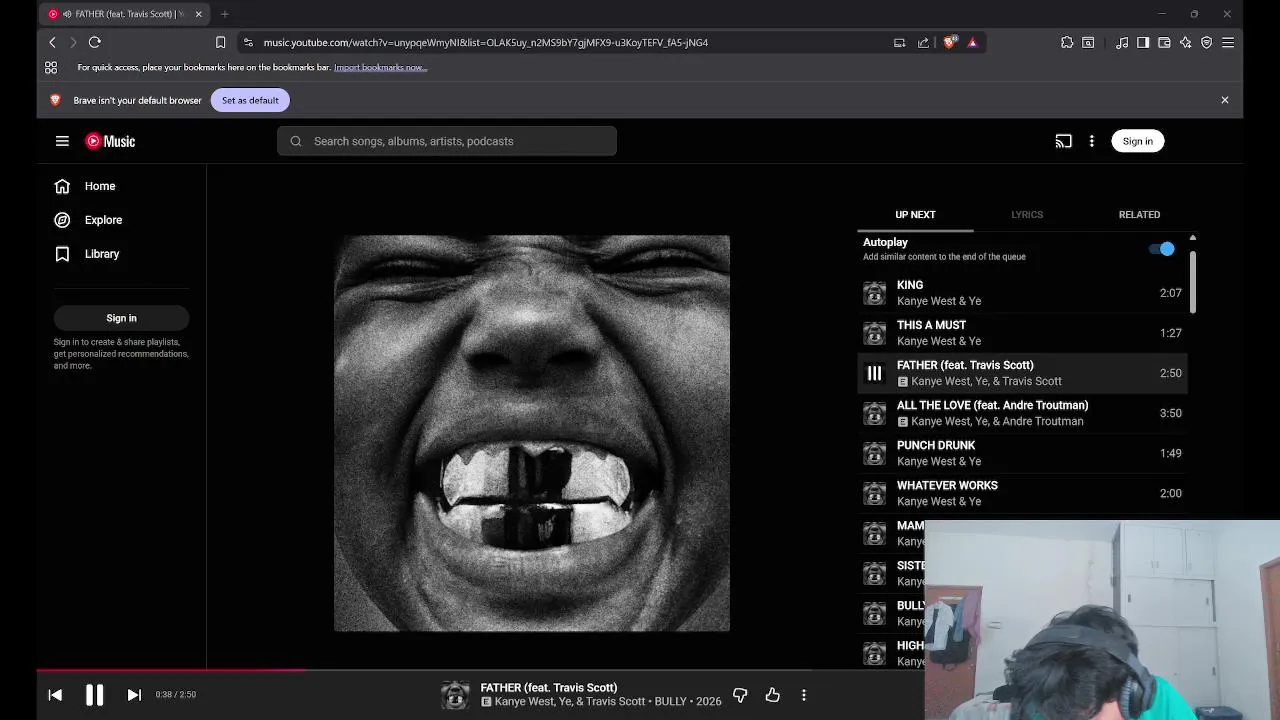This screenshot has width=1280, height=720.
Task: Skip to the next track
Action: coord(134,695)
